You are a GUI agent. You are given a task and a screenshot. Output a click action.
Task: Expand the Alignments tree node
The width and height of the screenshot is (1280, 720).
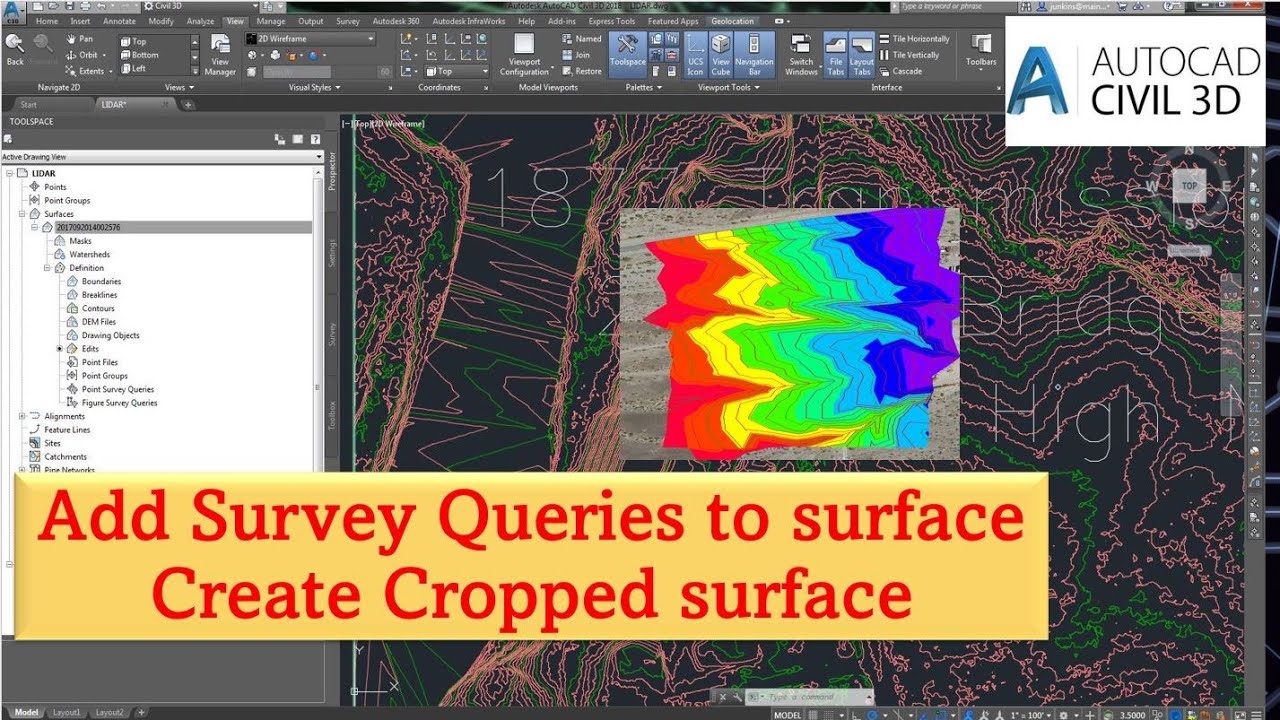(22, 416)
